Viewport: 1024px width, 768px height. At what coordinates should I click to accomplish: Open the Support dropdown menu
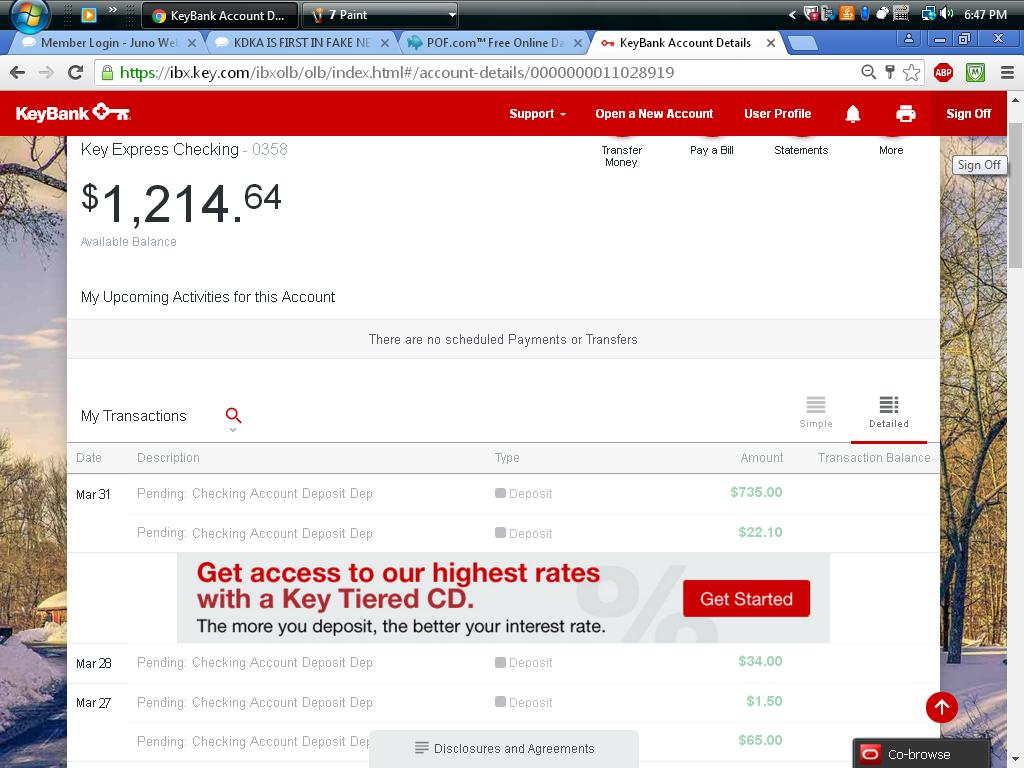[x=537, y=114]
